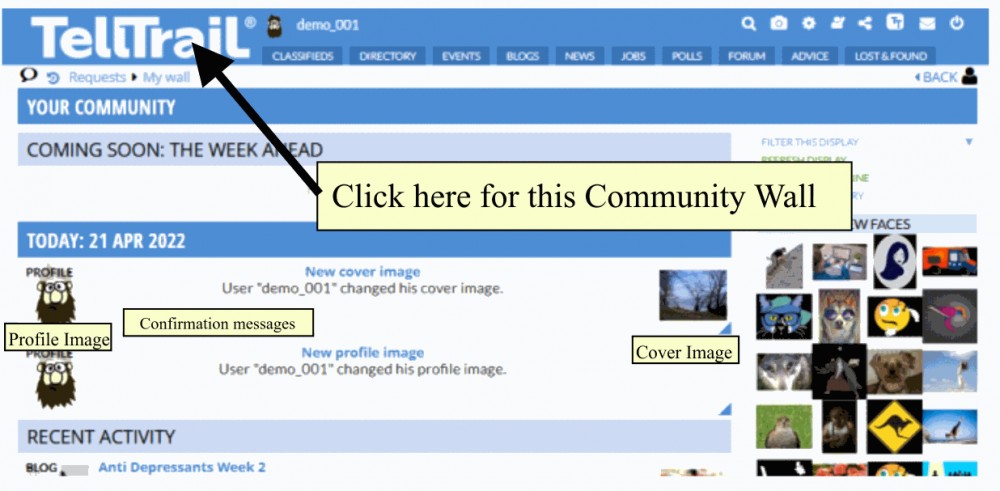Open the Events tab
The image size is (1000, 491).
click(461, 56)
